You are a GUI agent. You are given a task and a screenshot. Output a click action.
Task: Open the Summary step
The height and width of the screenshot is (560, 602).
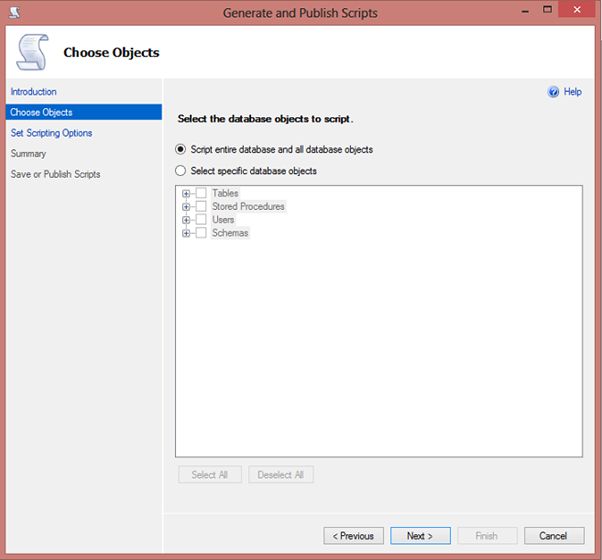pyautogui.click(x=28, y=154)
